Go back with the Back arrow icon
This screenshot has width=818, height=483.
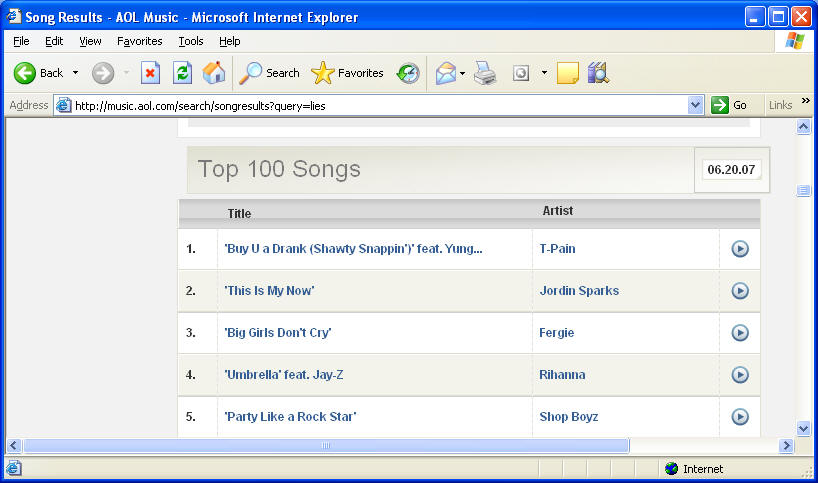(x=25, y=73)
